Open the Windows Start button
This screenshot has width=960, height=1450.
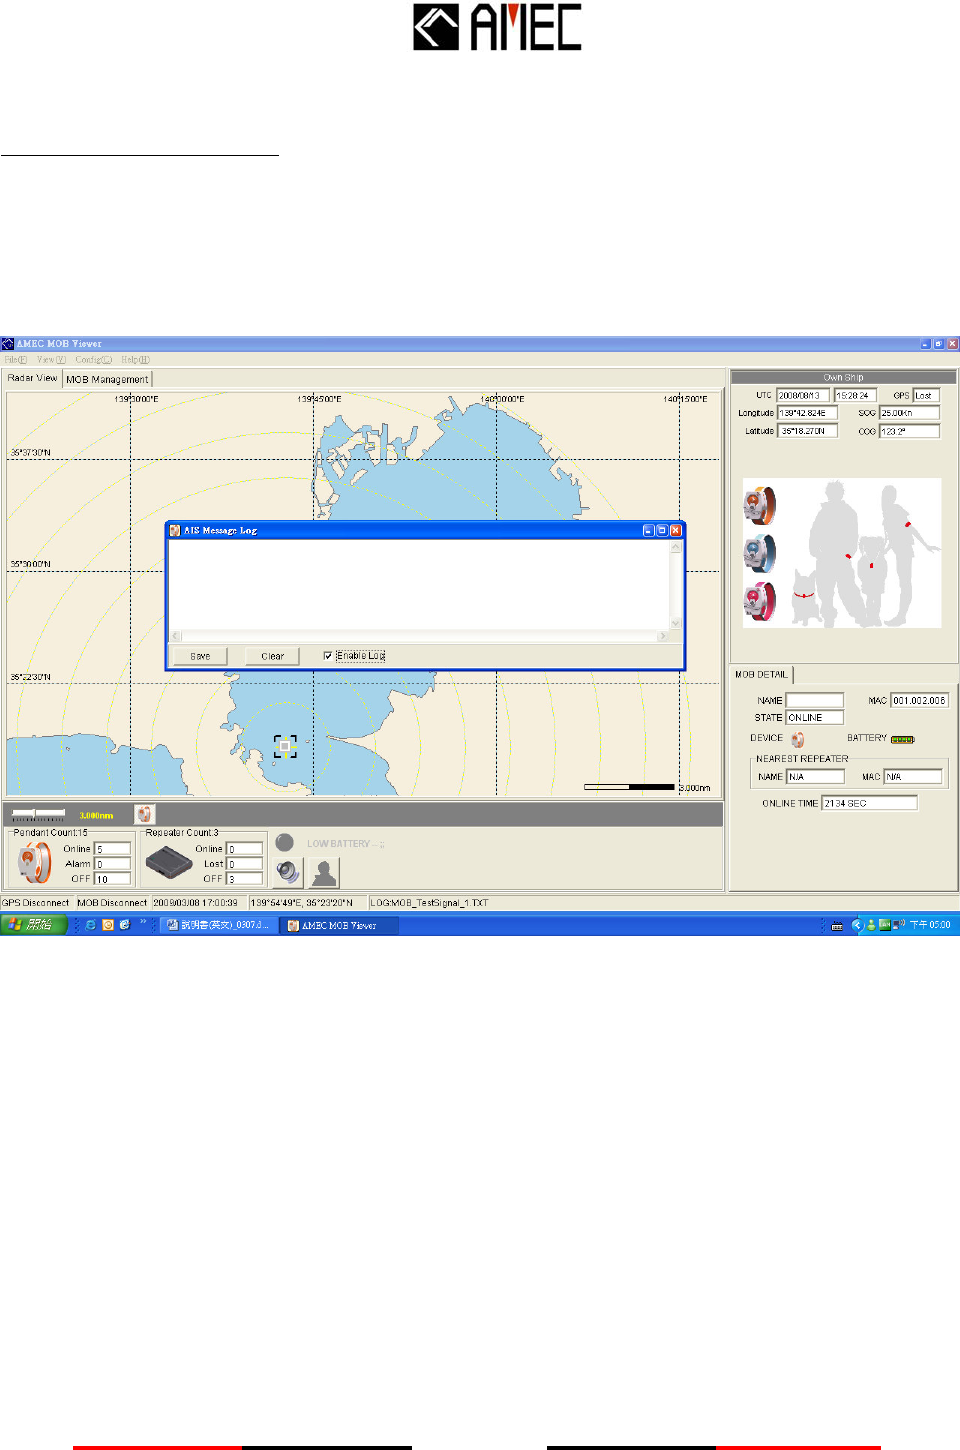33,925
